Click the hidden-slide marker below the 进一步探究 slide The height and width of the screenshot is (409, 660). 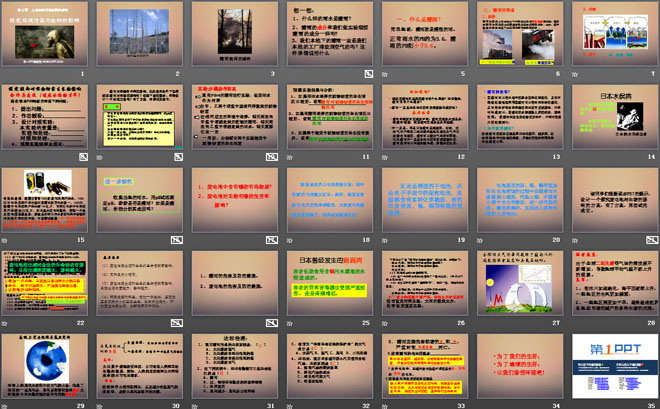tap(177, 240)
